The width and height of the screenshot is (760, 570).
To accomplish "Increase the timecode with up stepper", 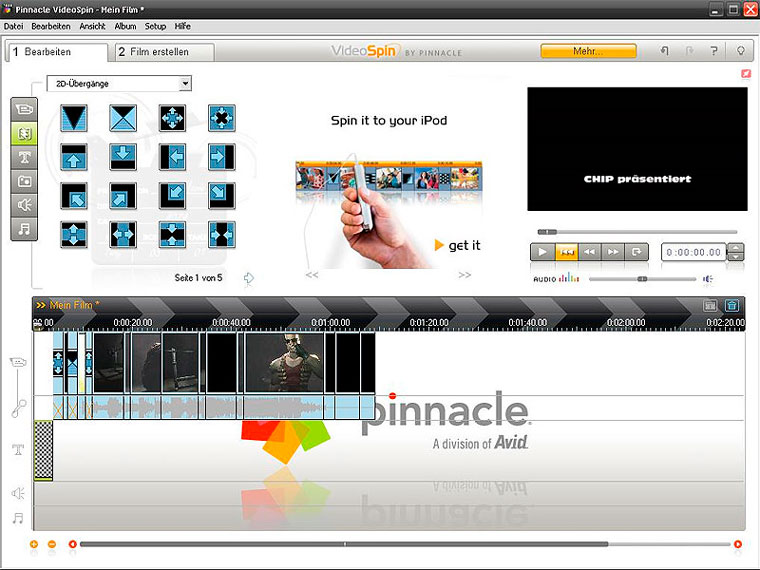I will 736,248.
